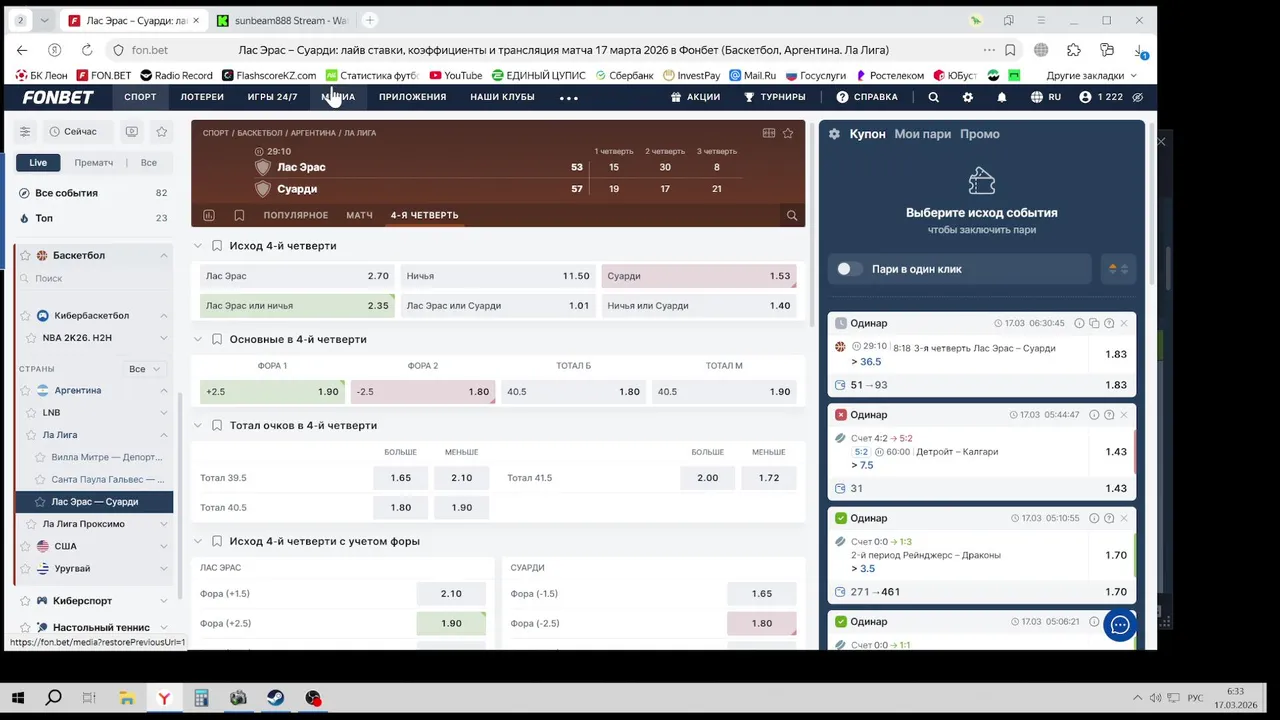The width and height of the screenshot is (1280, 720).
Task: Open site settings gear in Fonbet header
Action: tap(967, 97)
